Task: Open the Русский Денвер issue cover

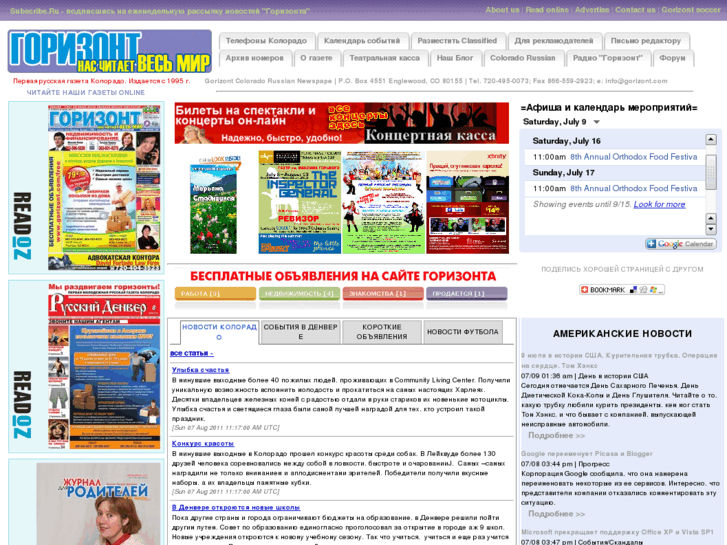Action: [104, 366]
